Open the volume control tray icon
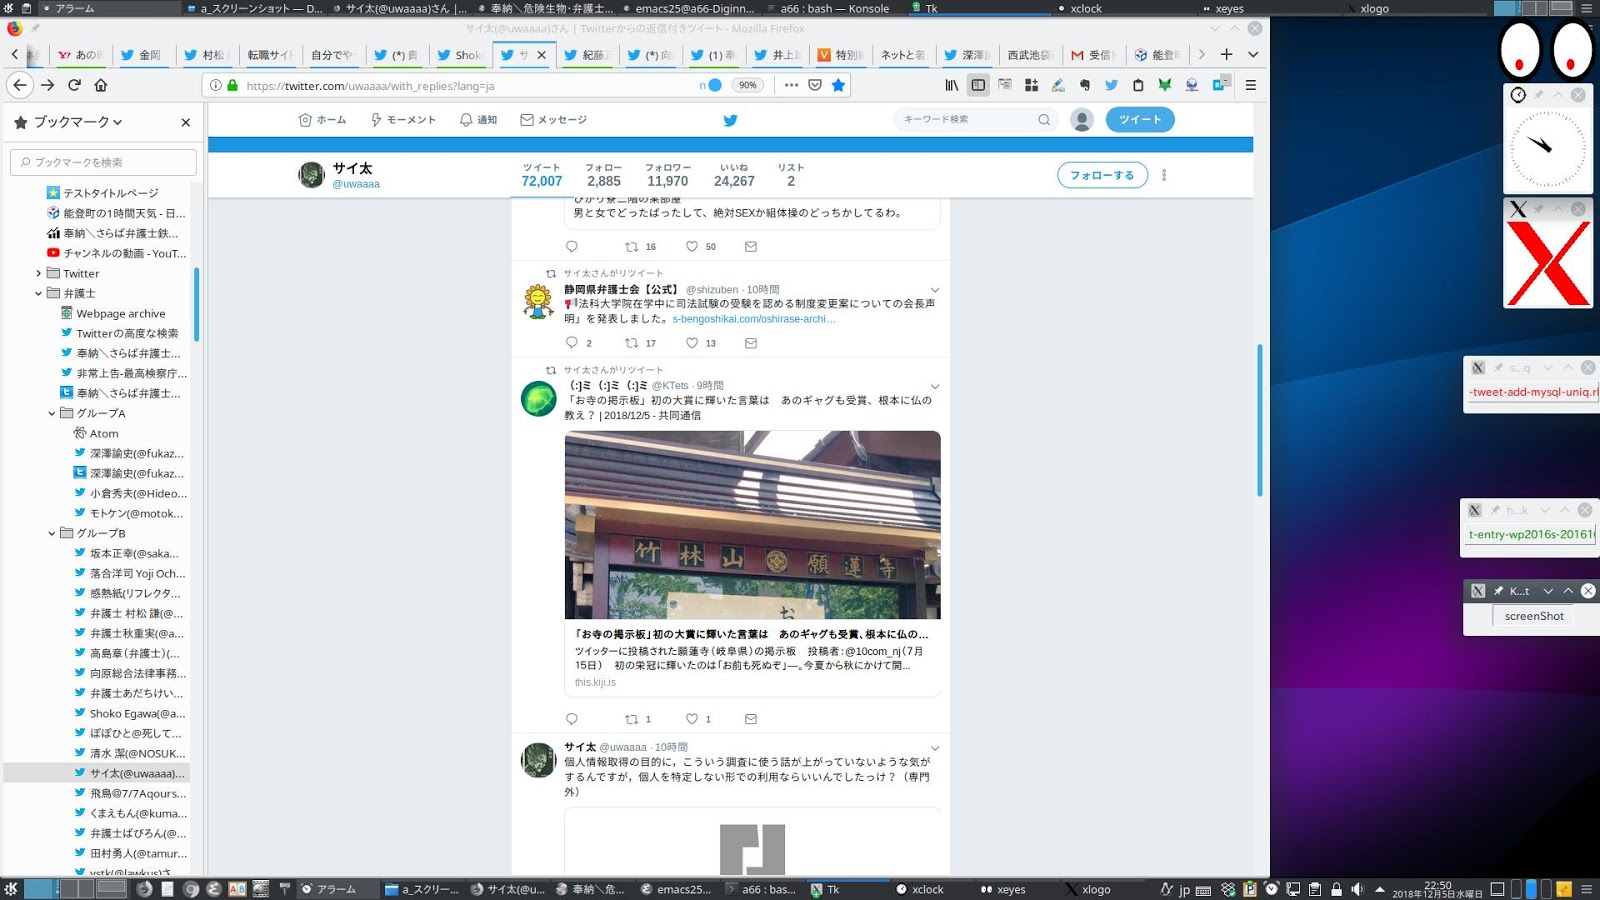 (1357, 889)
